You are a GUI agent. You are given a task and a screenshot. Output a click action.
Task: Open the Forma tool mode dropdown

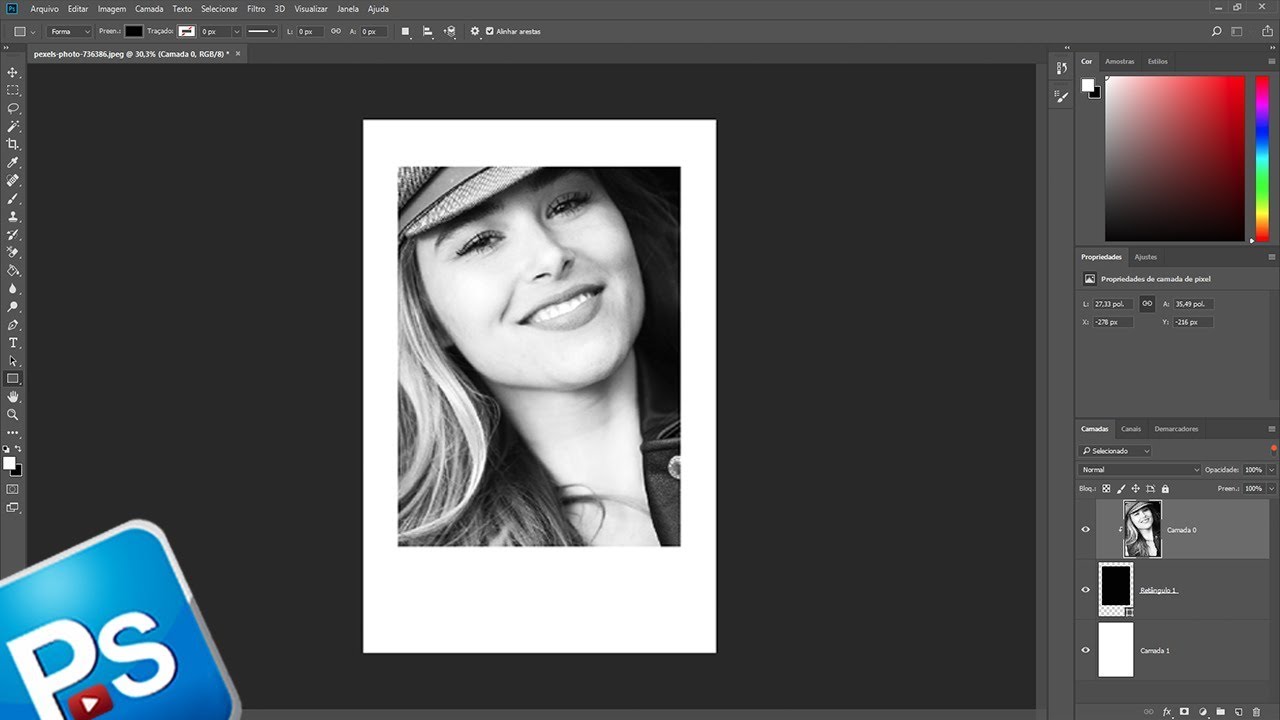pyautogui.click(x=70, y=31)
